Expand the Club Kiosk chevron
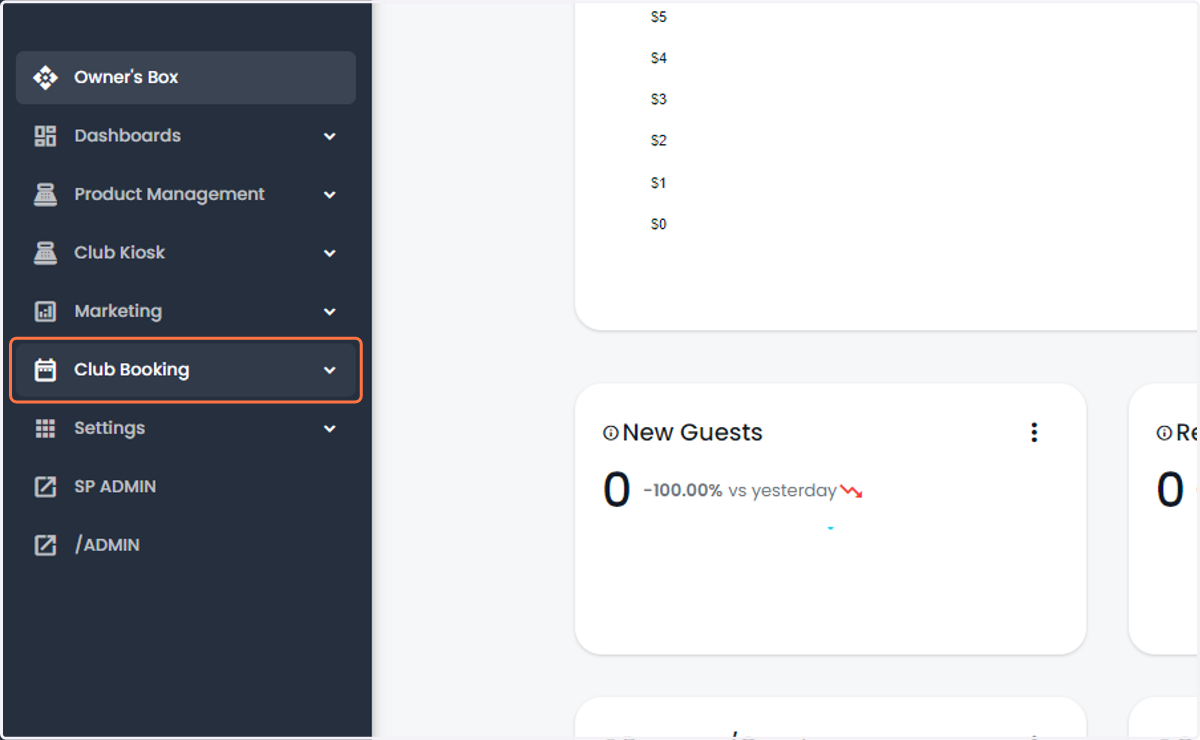 point(330,253)
